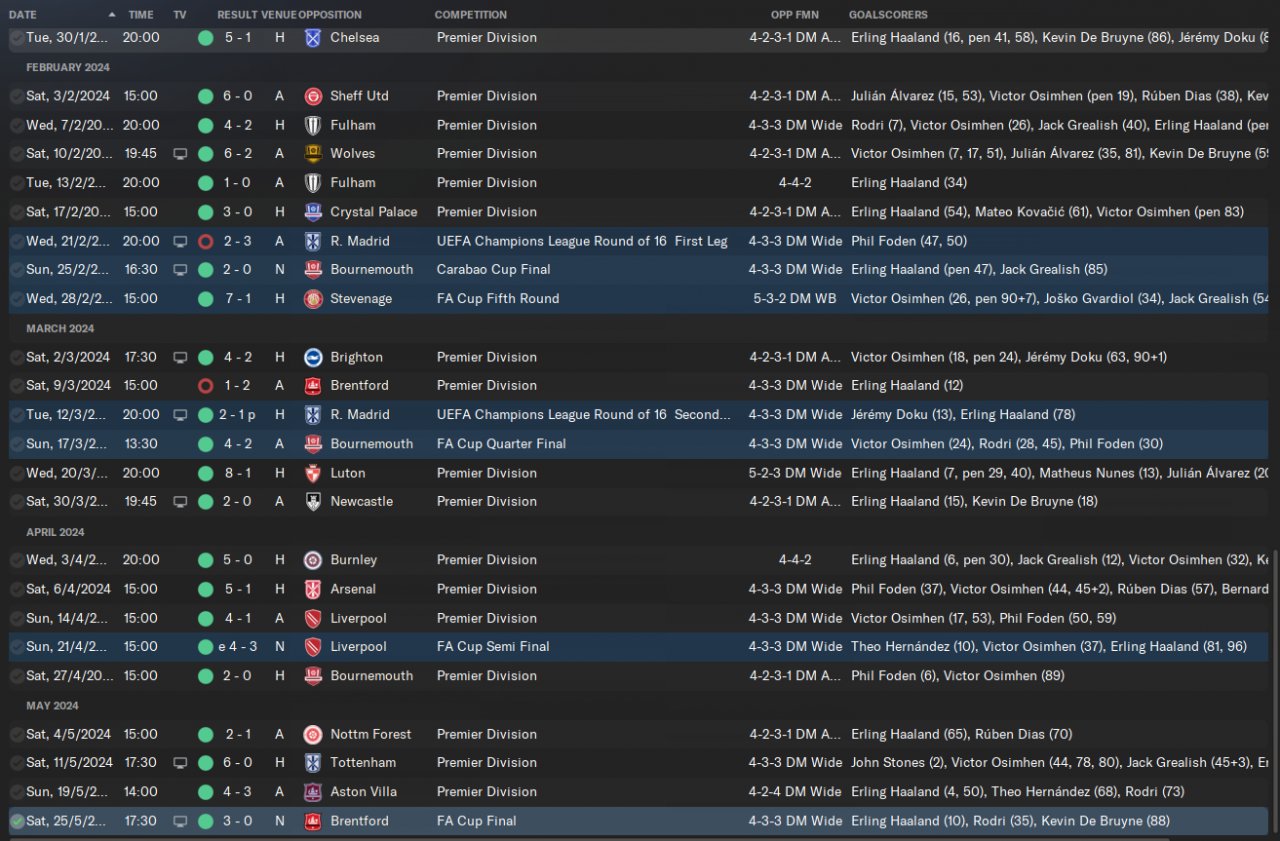Screen dimensions: 1280x841
Task: Sort by the OPP FMN column header
Action: point(795,15)
